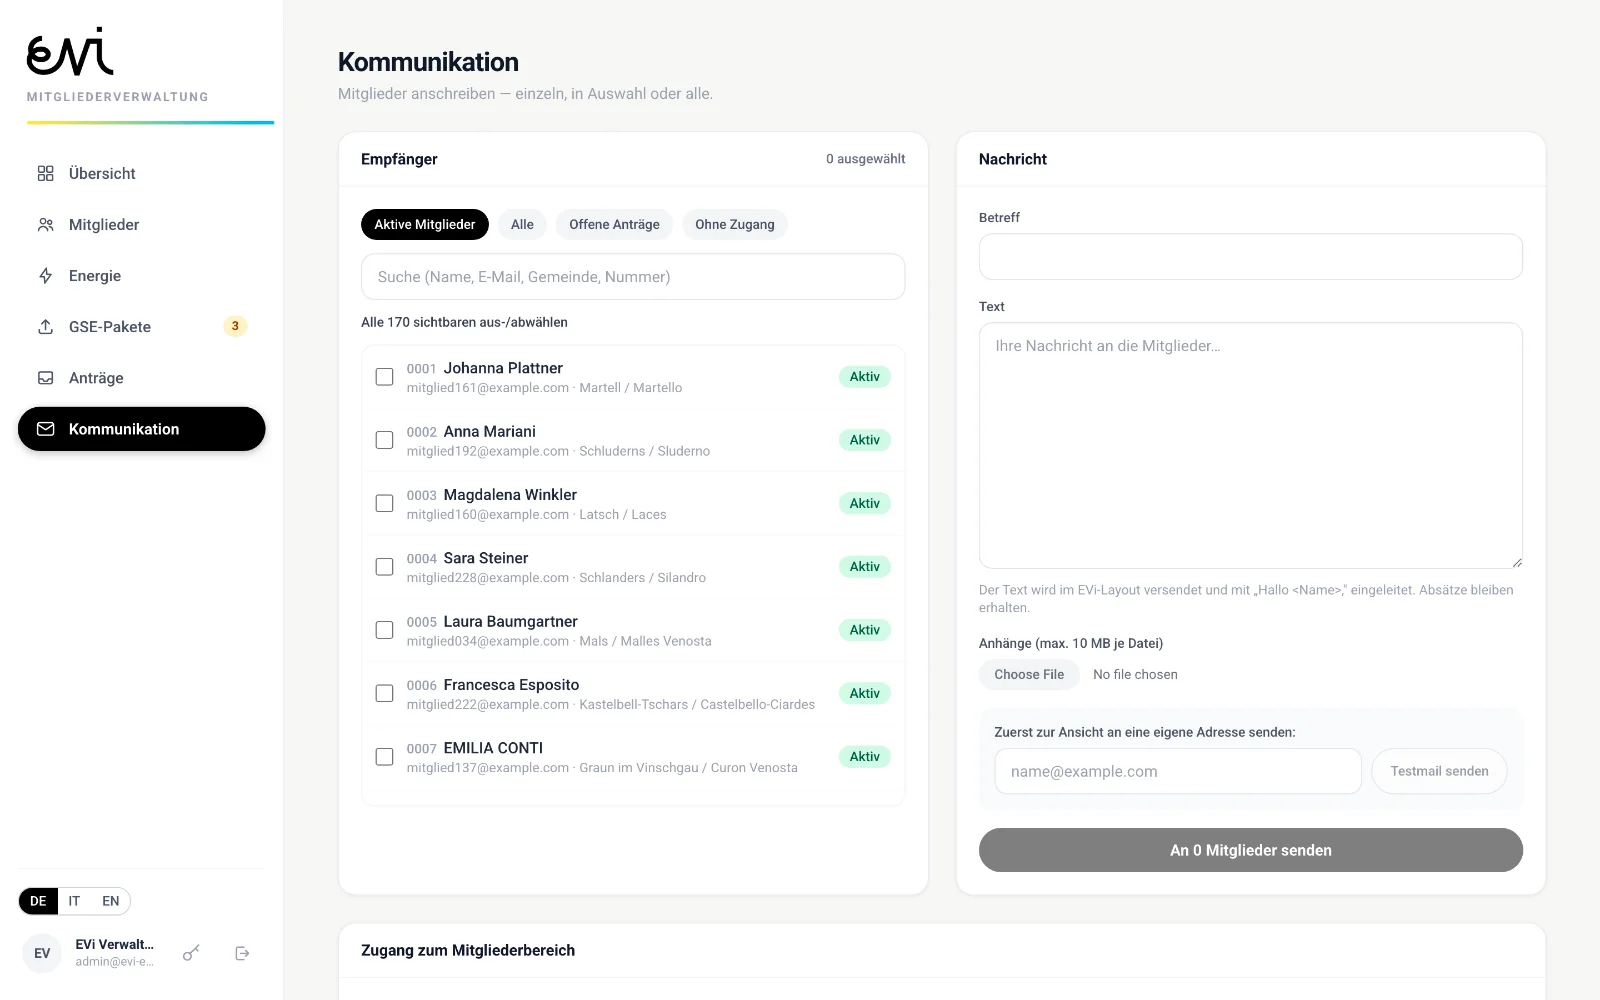The image size is (1600, 1000).
Task: Switch language to EN
Action: pyautogui.click(x=110, y=901)
